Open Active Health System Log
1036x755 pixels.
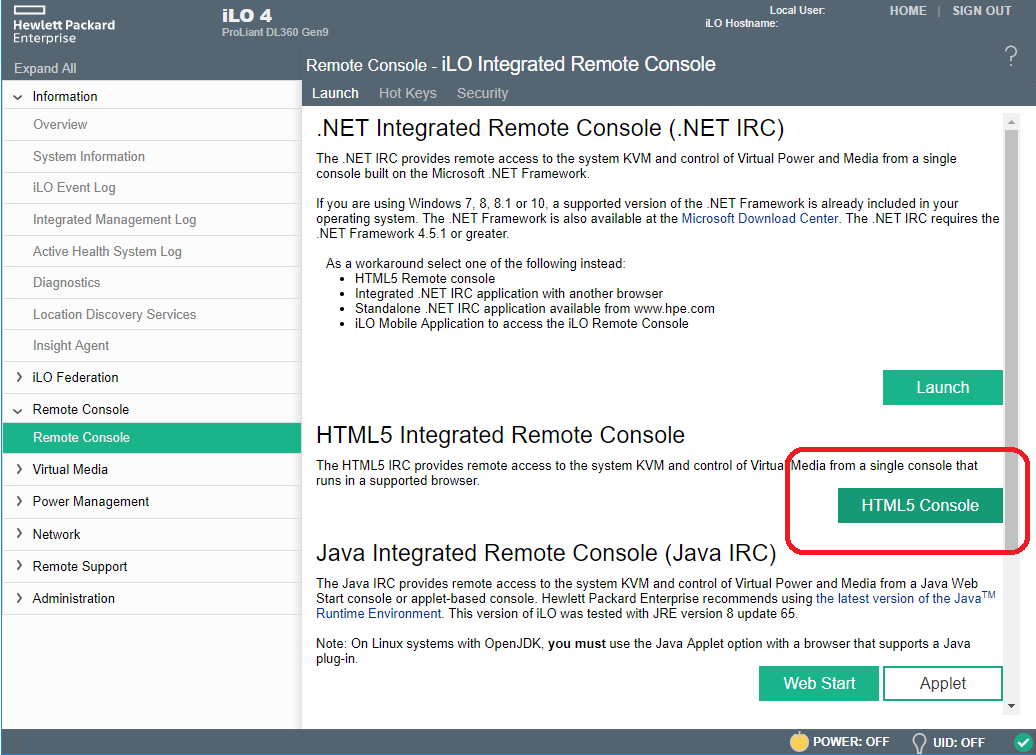coord(152,251)
